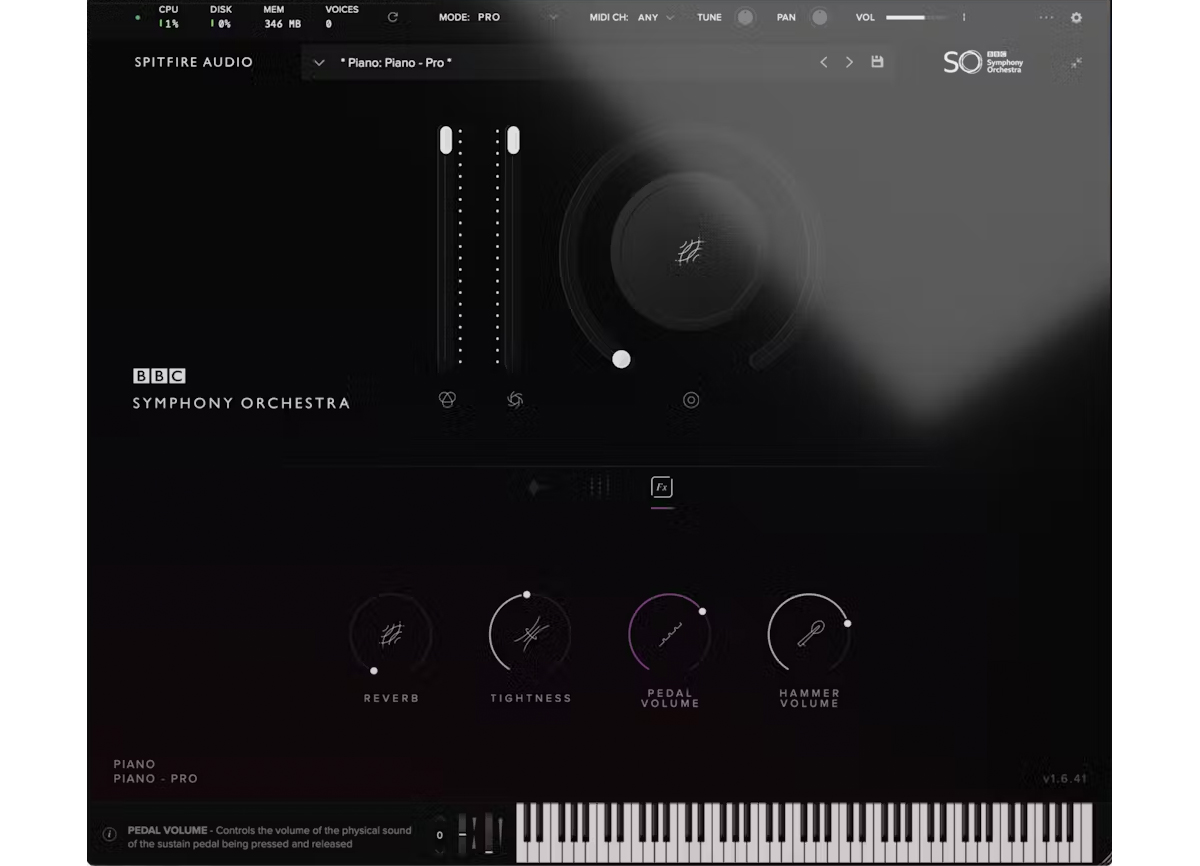The image size is (1200, 866).
Task: Expand the preset browser chevron beside Piano preset
Action: coord(319,63)
